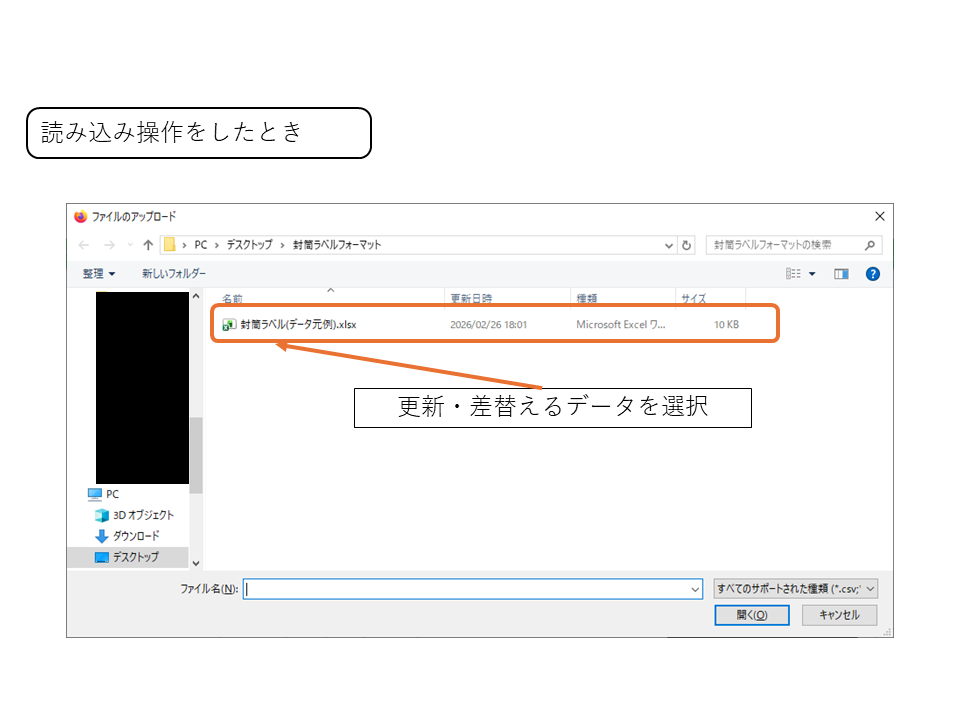This screenshot has width=960, height=720.
Task: Open the file type filter dropdown
Action: [796, 589]
